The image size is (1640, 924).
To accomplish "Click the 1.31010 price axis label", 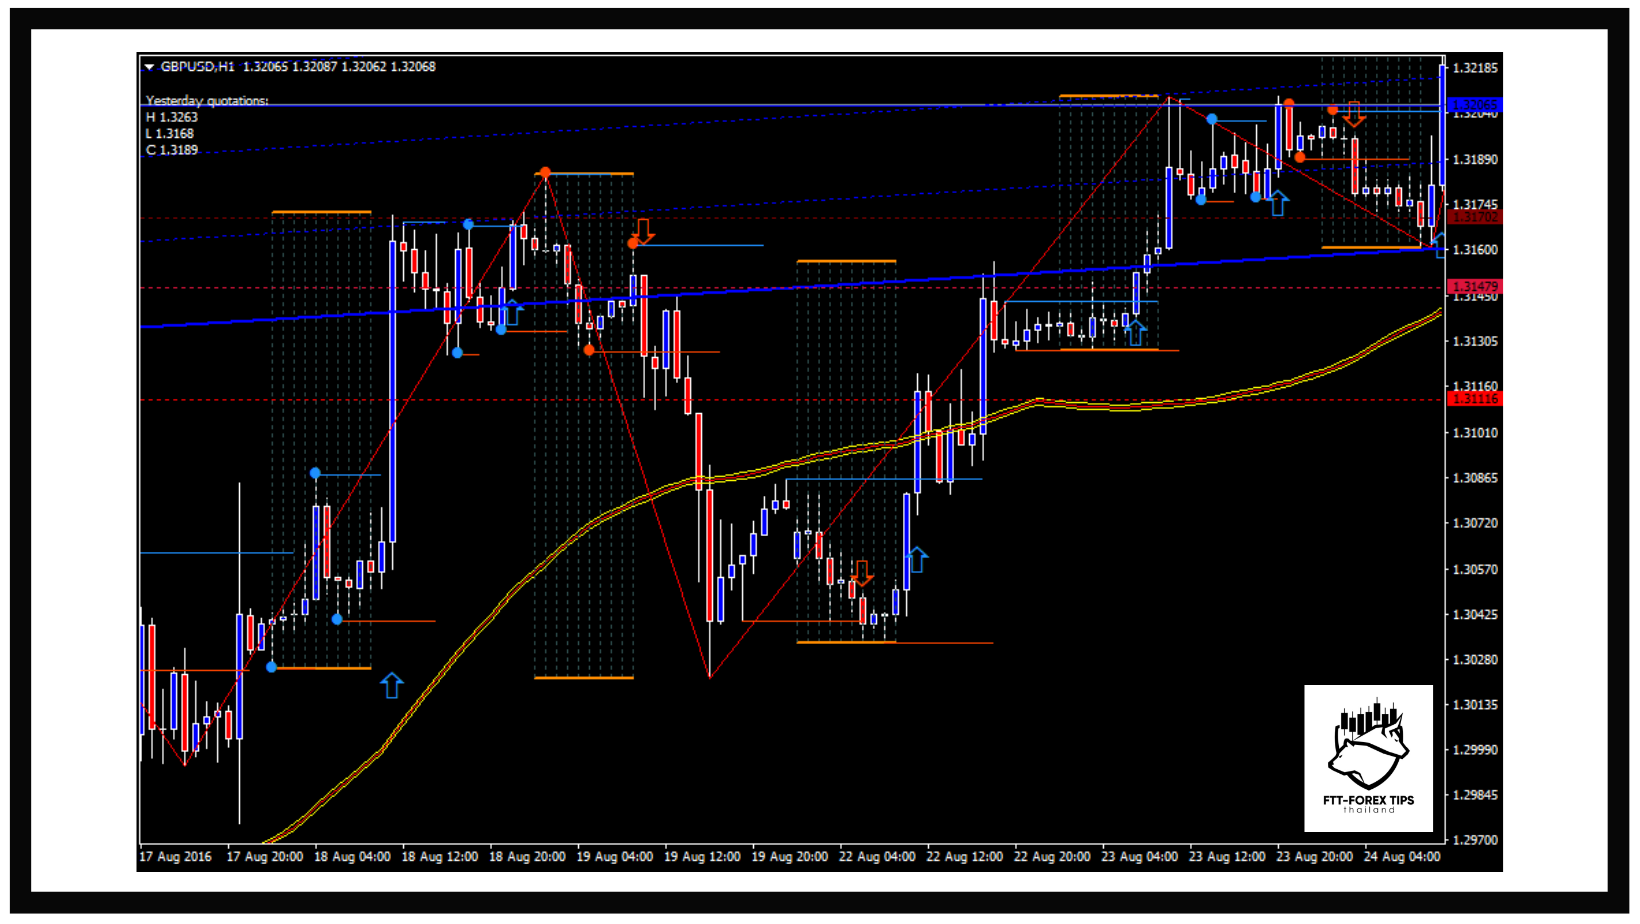I will [1475, 433].
